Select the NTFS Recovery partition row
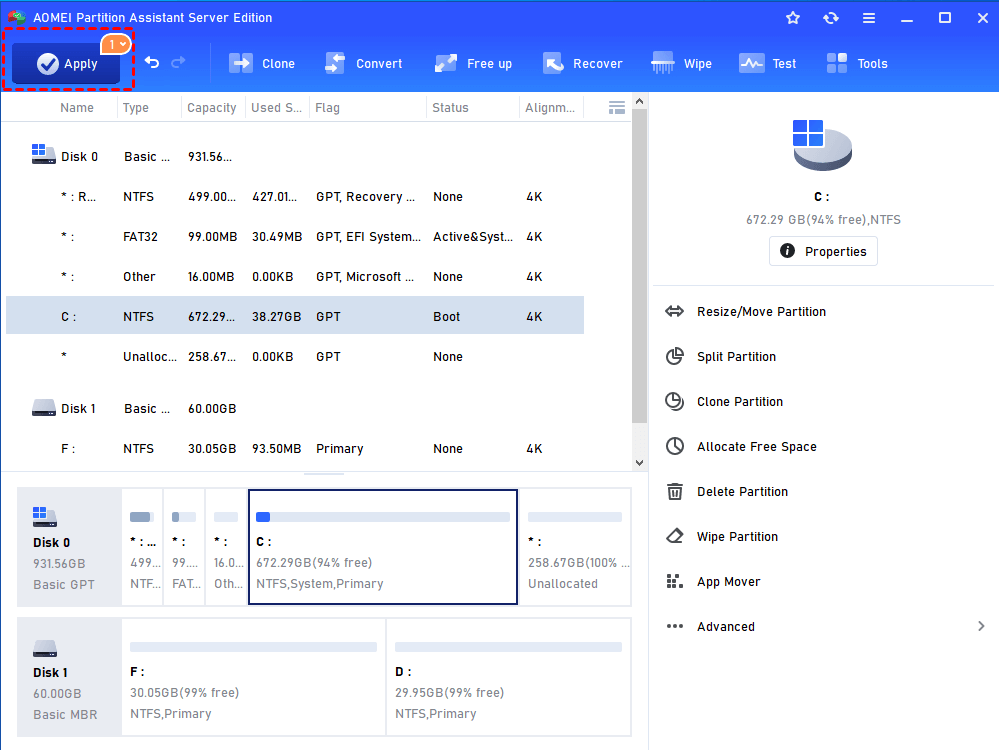 click(x=295, y=197)
